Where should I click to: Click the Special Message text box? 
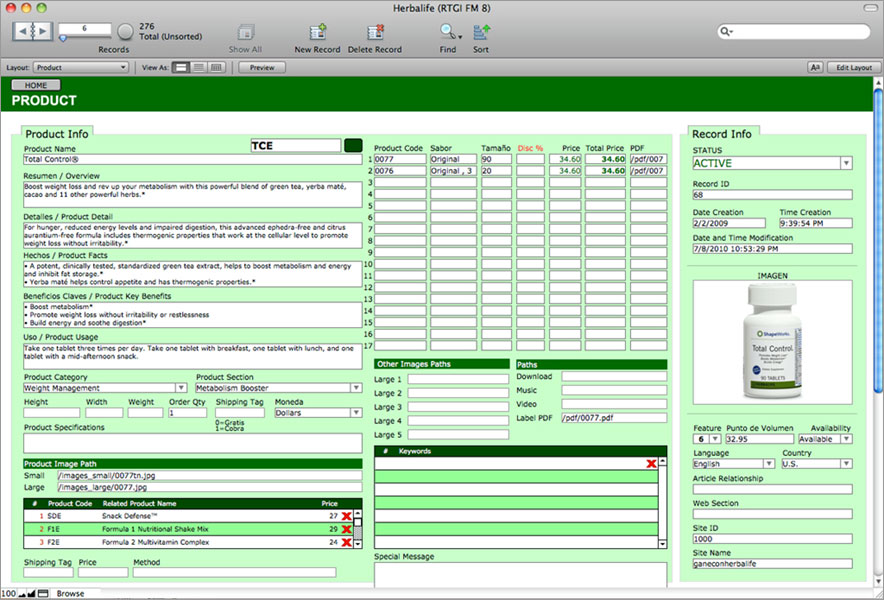click(x=520, y=574)
